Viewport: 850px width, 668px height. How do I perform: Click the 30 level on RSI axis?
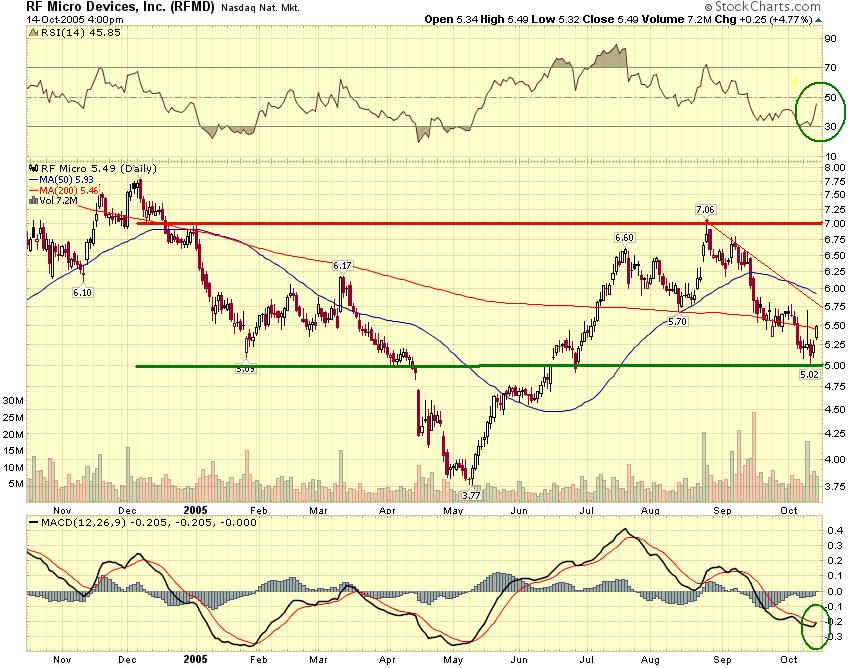click(x=830, y=127)
